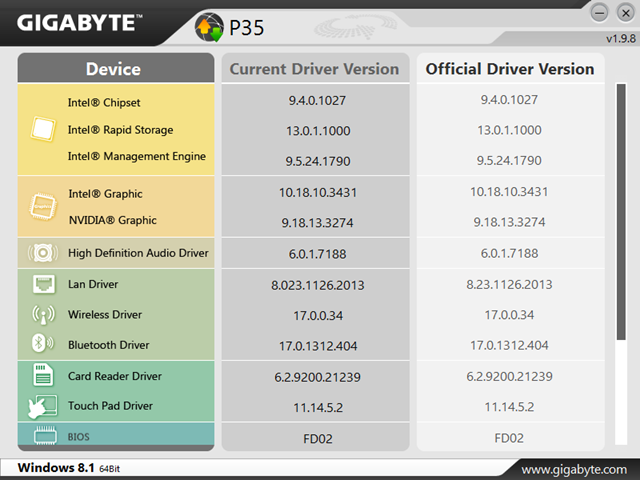Viewport: 640px width, 480px height.
Task: Click the wireless antenna icon
Action: point(43,315)
